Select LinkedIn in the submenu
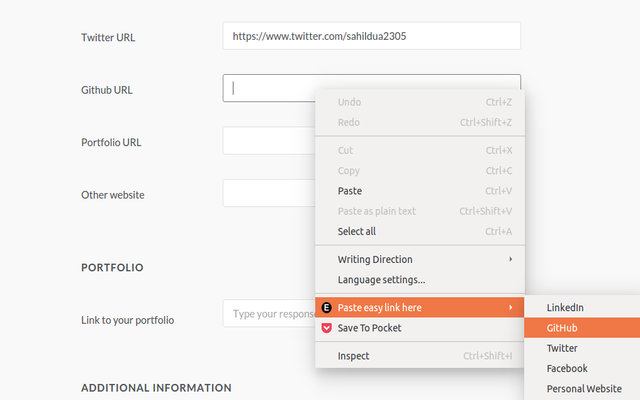The image size is (640, 400). click(582, 307)
